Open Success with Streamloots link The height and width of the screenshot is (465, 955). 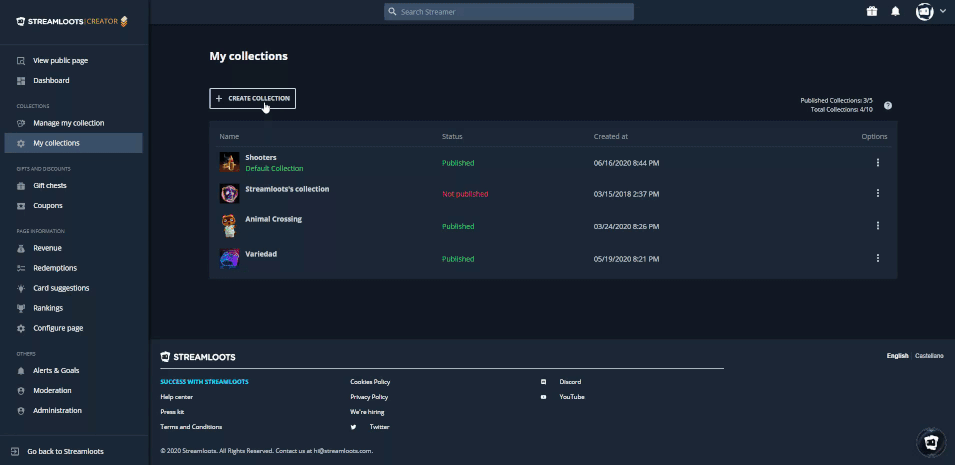click(204, 382)
